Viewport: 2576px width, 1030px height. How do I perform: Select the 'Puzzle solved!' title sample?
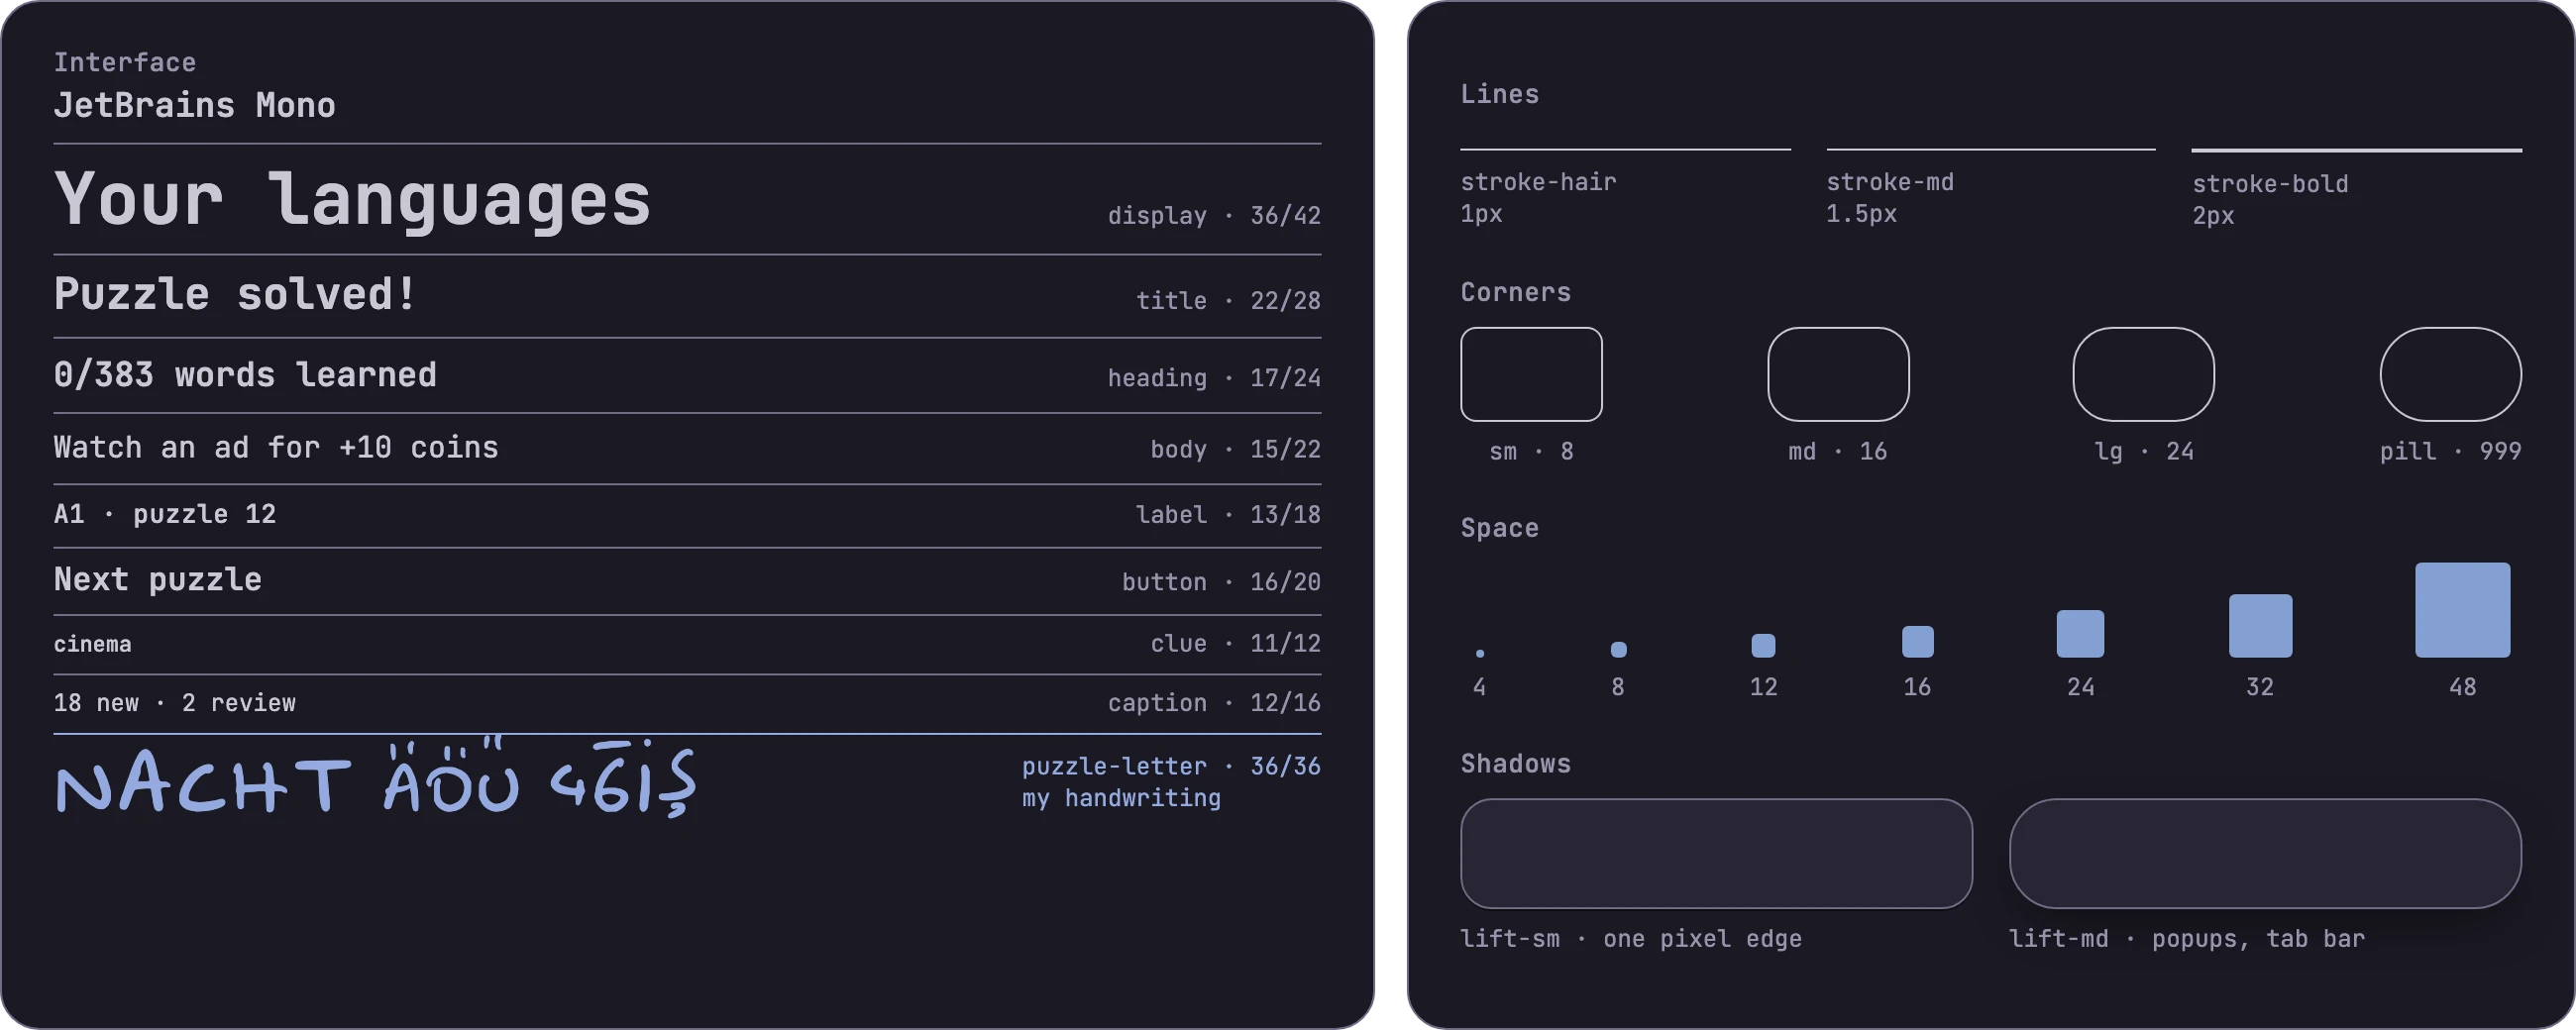[234, 294]
